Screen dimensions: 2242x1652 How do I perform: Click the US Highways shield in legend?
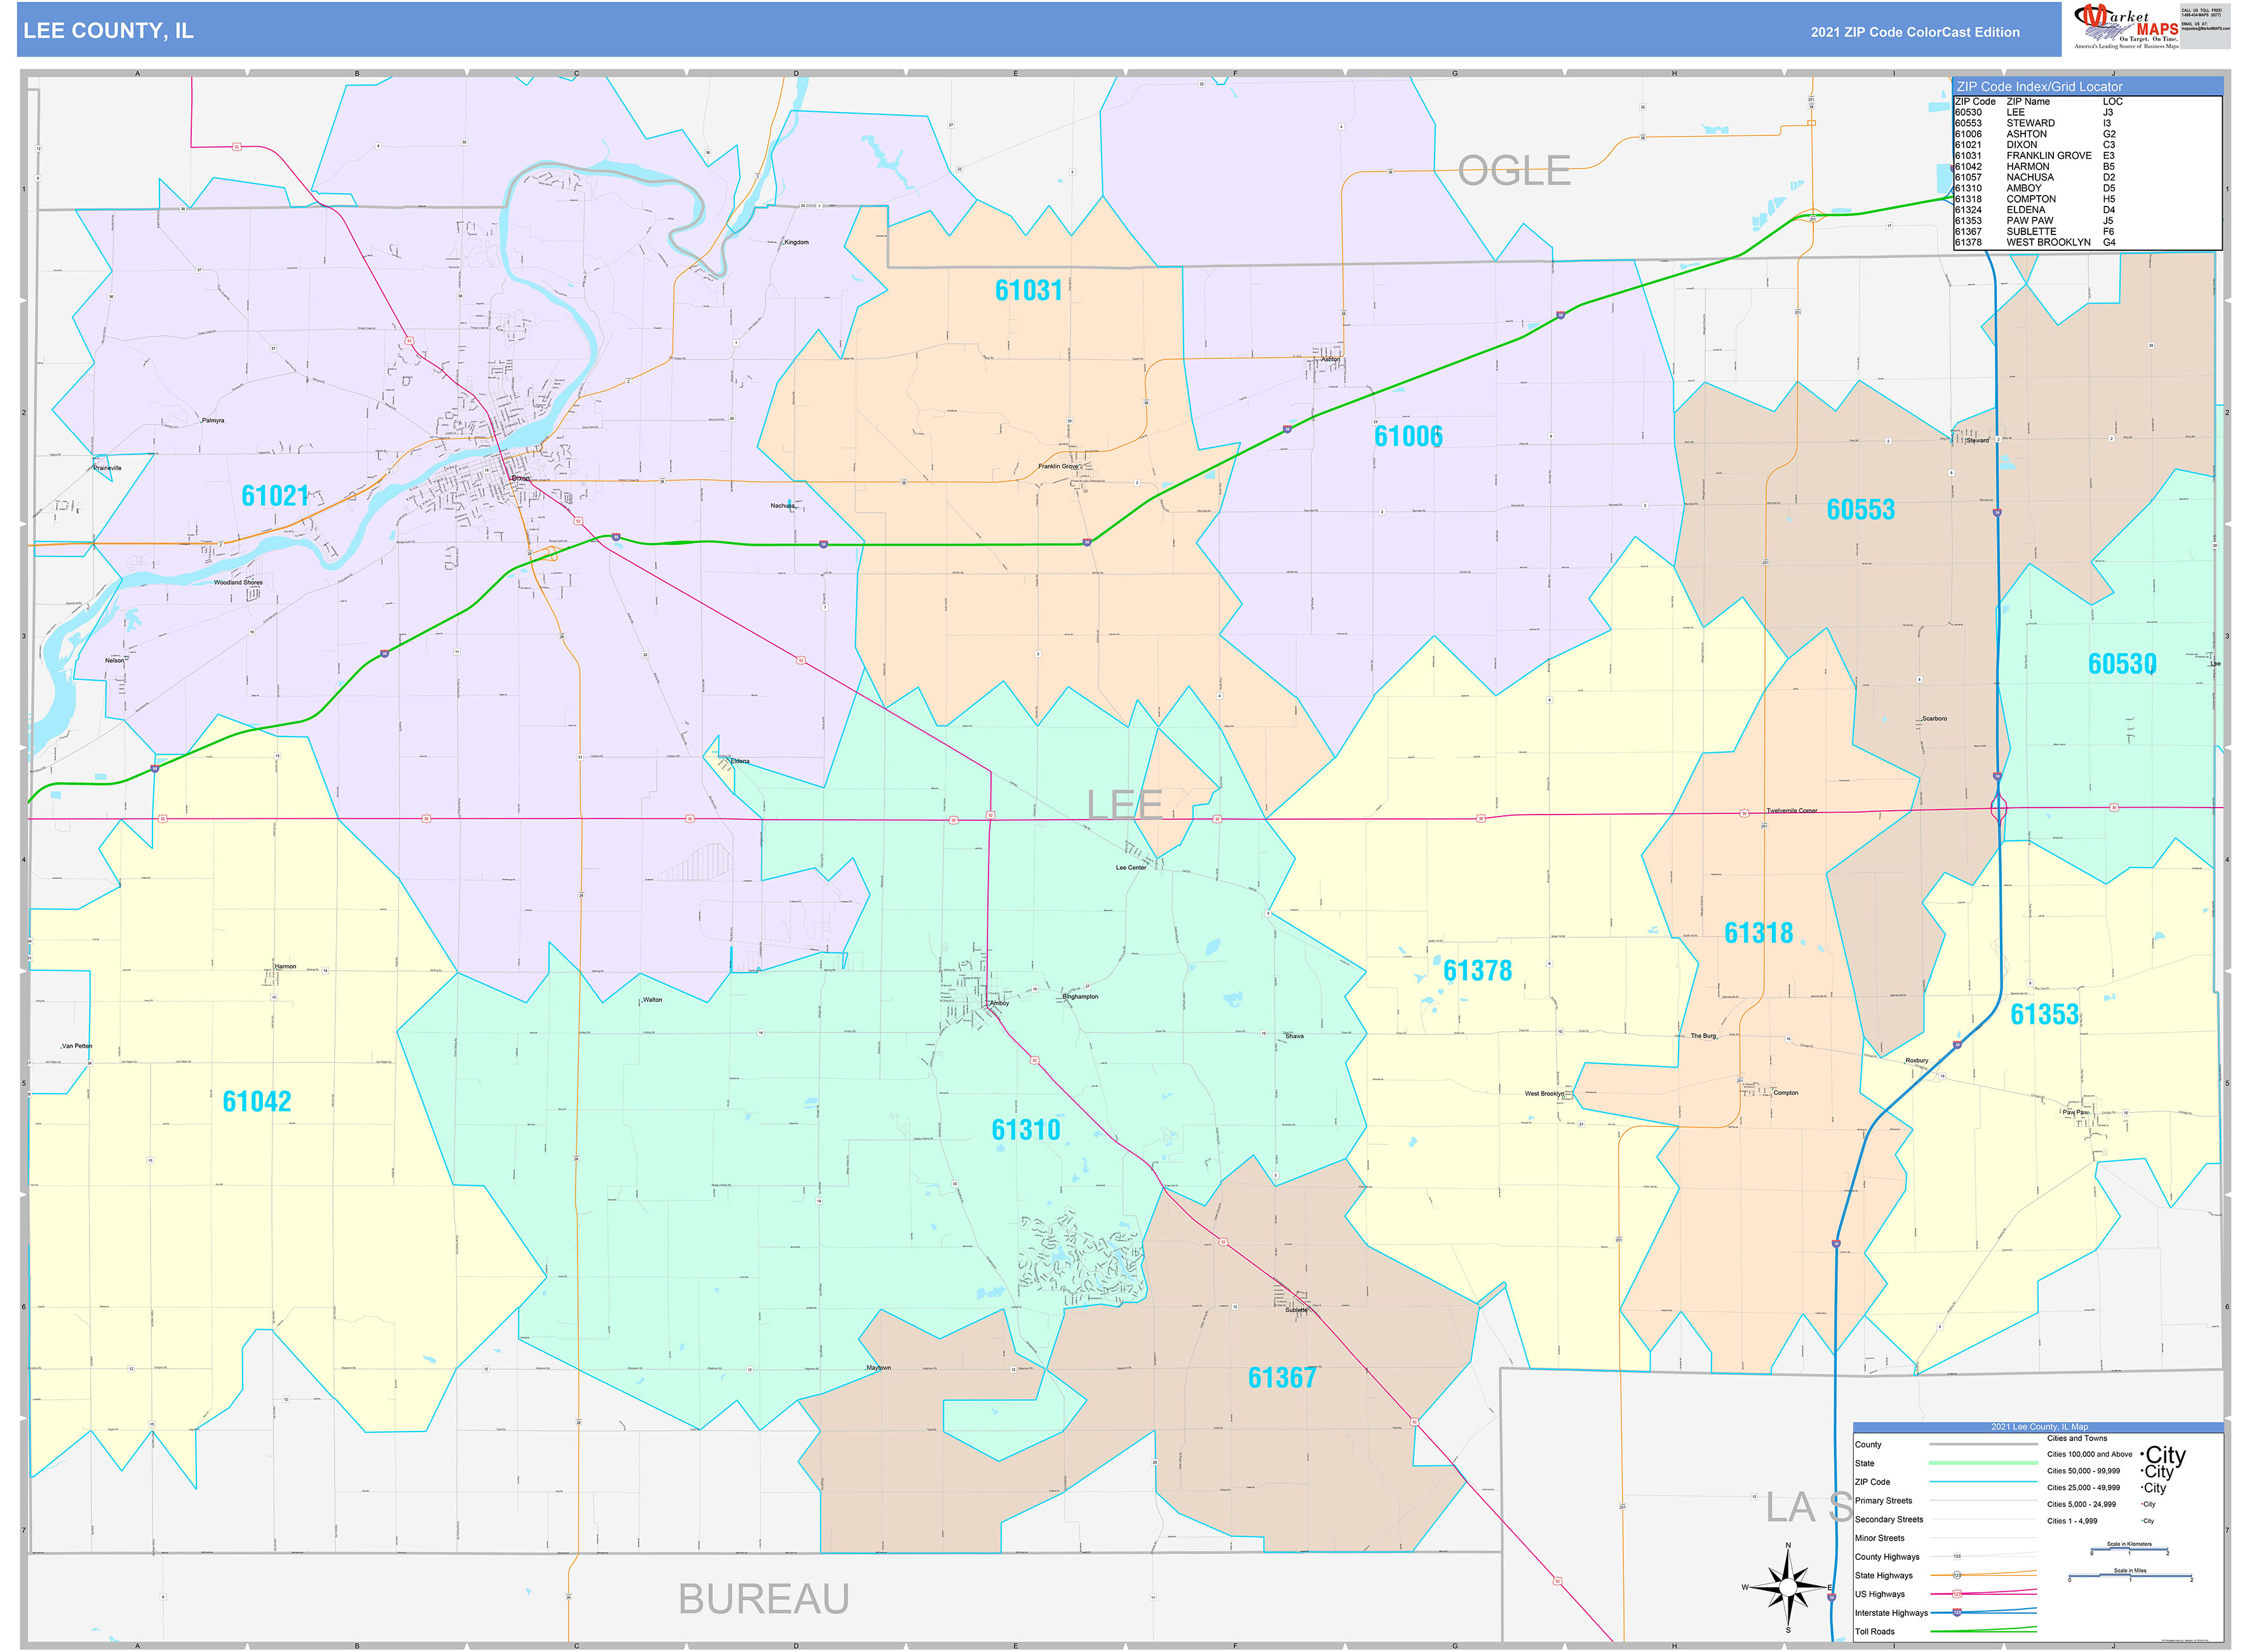[x=1957, y=1594]
